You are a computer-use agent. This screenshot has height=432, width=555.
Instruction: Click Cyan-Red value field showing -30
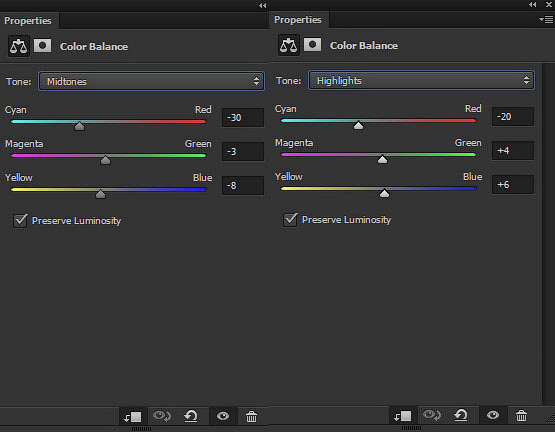click(x=243, y=118)
